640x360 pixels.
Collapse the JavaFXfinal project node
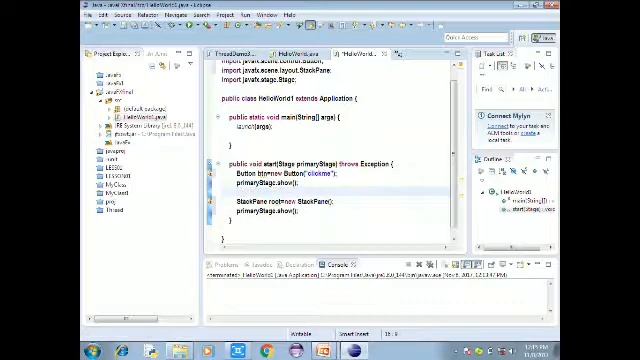(92, 92)
